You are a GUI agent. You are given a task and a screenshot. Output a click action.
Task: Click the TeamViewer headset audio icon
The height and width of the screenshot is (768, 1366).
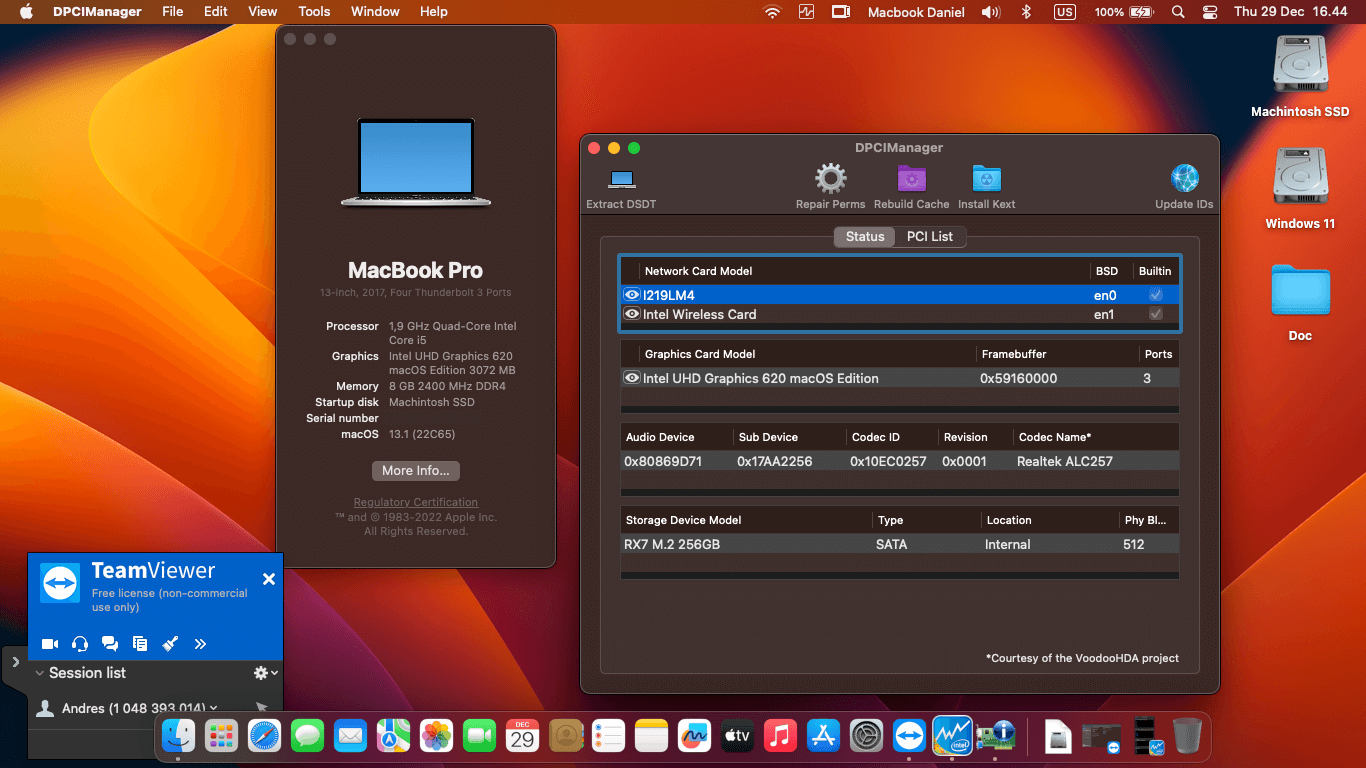click(80, 644)
